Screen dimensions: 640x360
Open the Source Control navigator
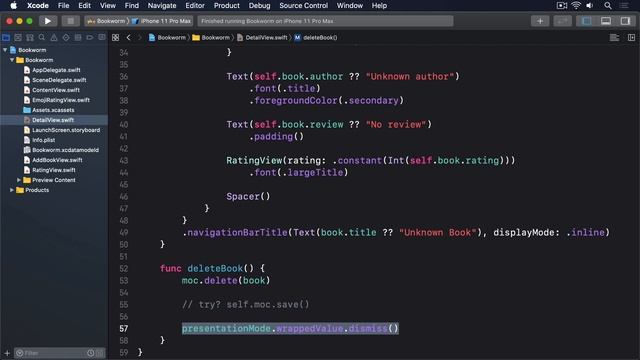coord(18,38)
